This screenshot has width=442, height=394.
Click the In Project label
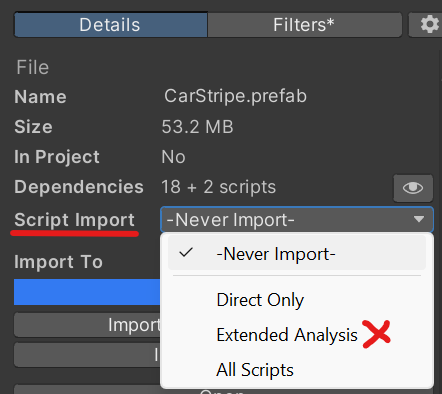pyautogui.click(x=57, y=157)
